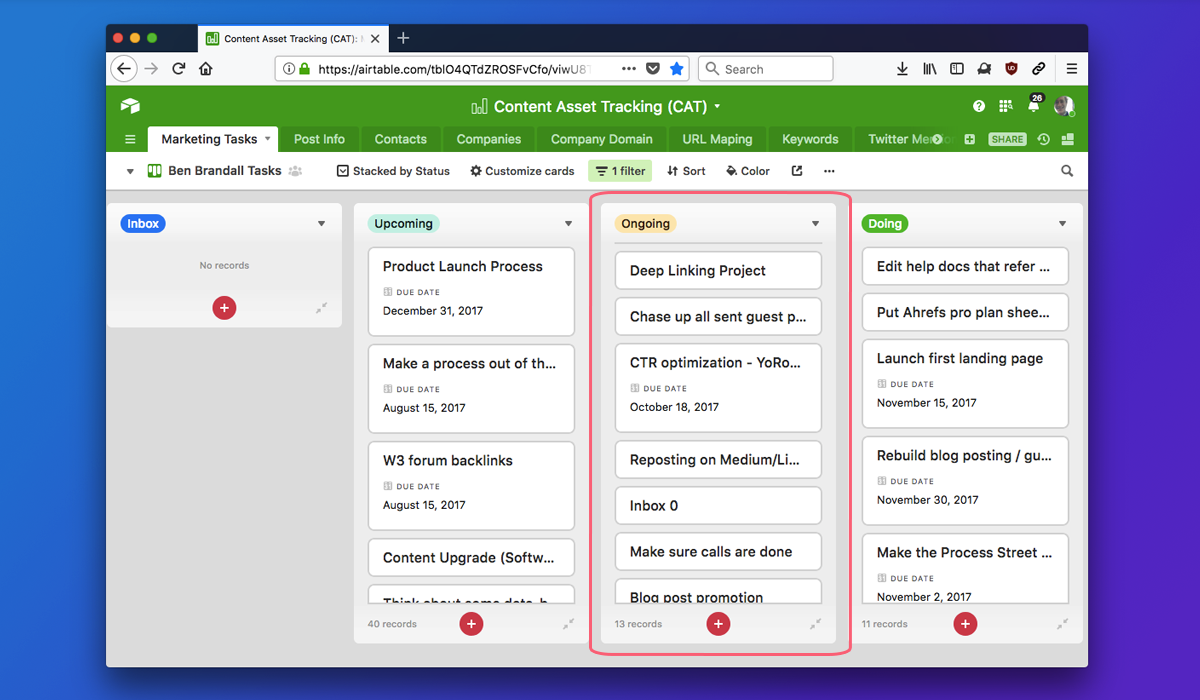This screenshot has height=700, width=1200.
Task: Switch to the Contacts table tab
Action: [400, 139]
